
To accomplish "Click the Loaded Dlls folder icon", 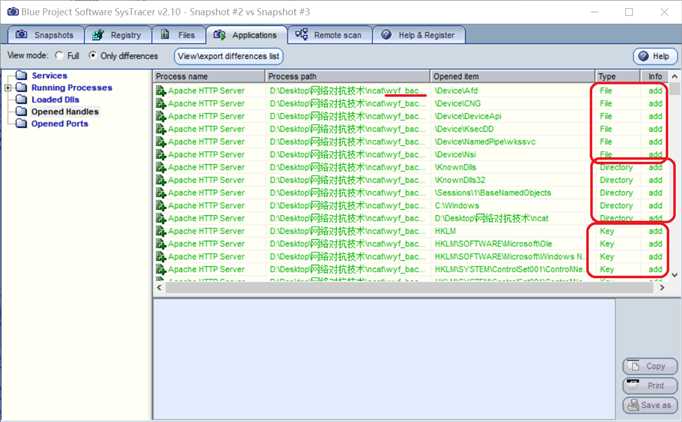I will 21,99.
